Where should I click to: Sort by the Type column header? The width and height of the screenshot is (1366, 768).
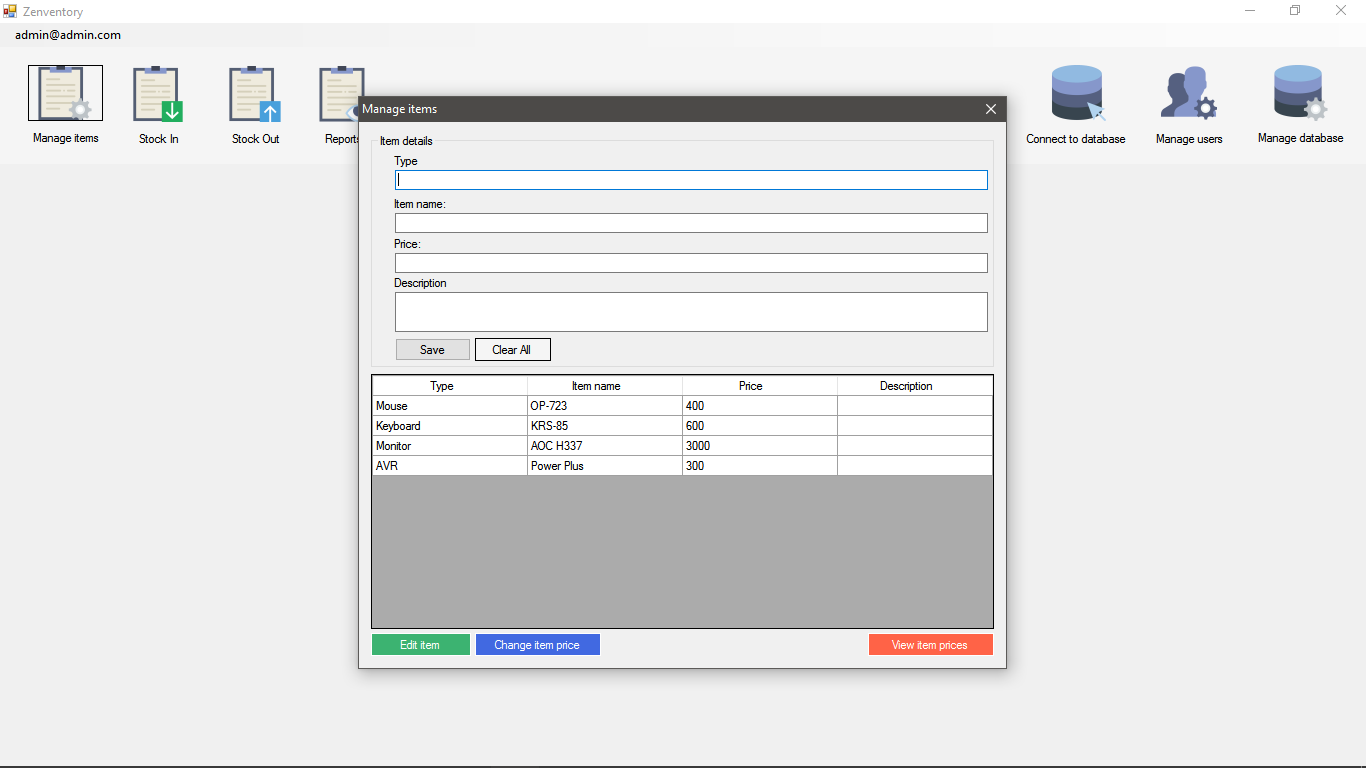click(x=450, y=386)
